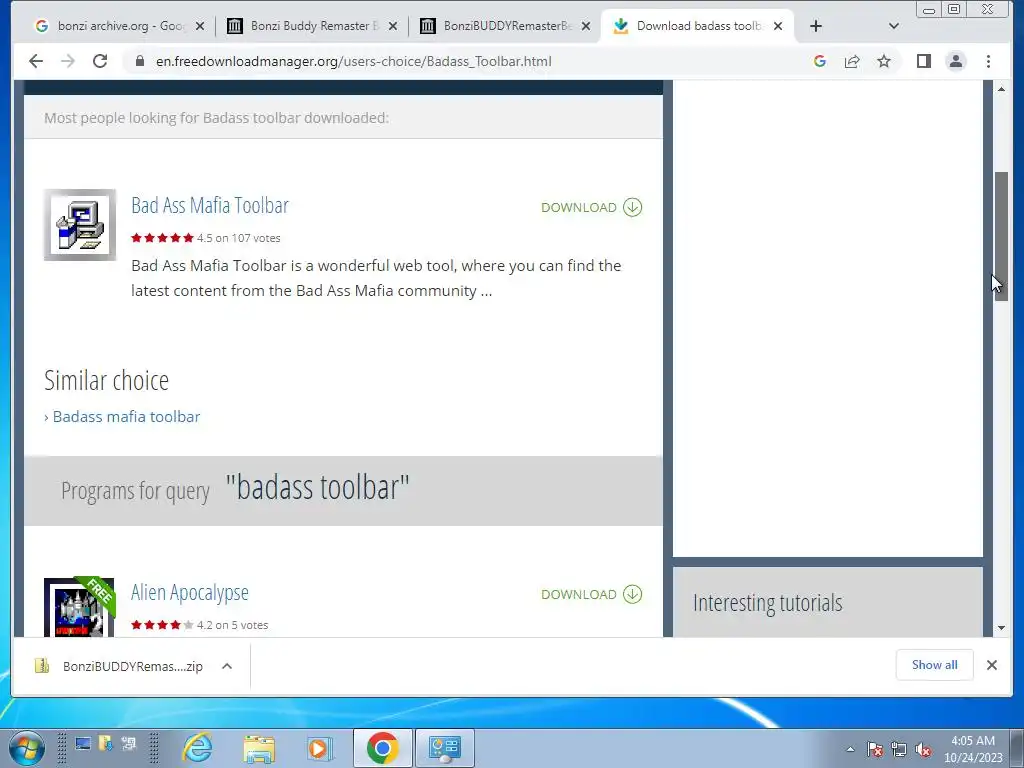
Task: Click Chrome icon on taskbar
Action: click(x=383, y=748)
